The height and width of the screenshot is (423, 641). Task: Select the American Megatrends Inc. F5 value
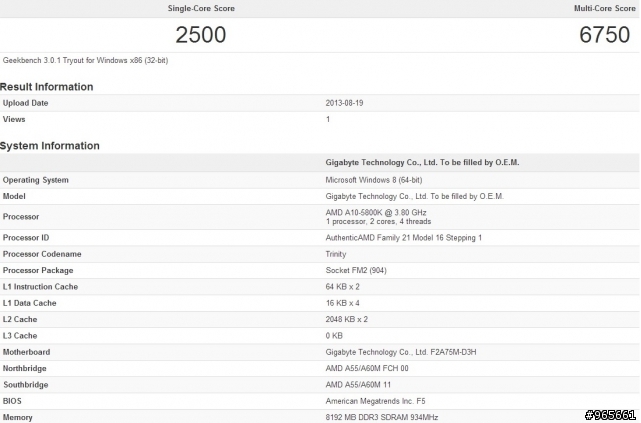click(x=375, y=401)
